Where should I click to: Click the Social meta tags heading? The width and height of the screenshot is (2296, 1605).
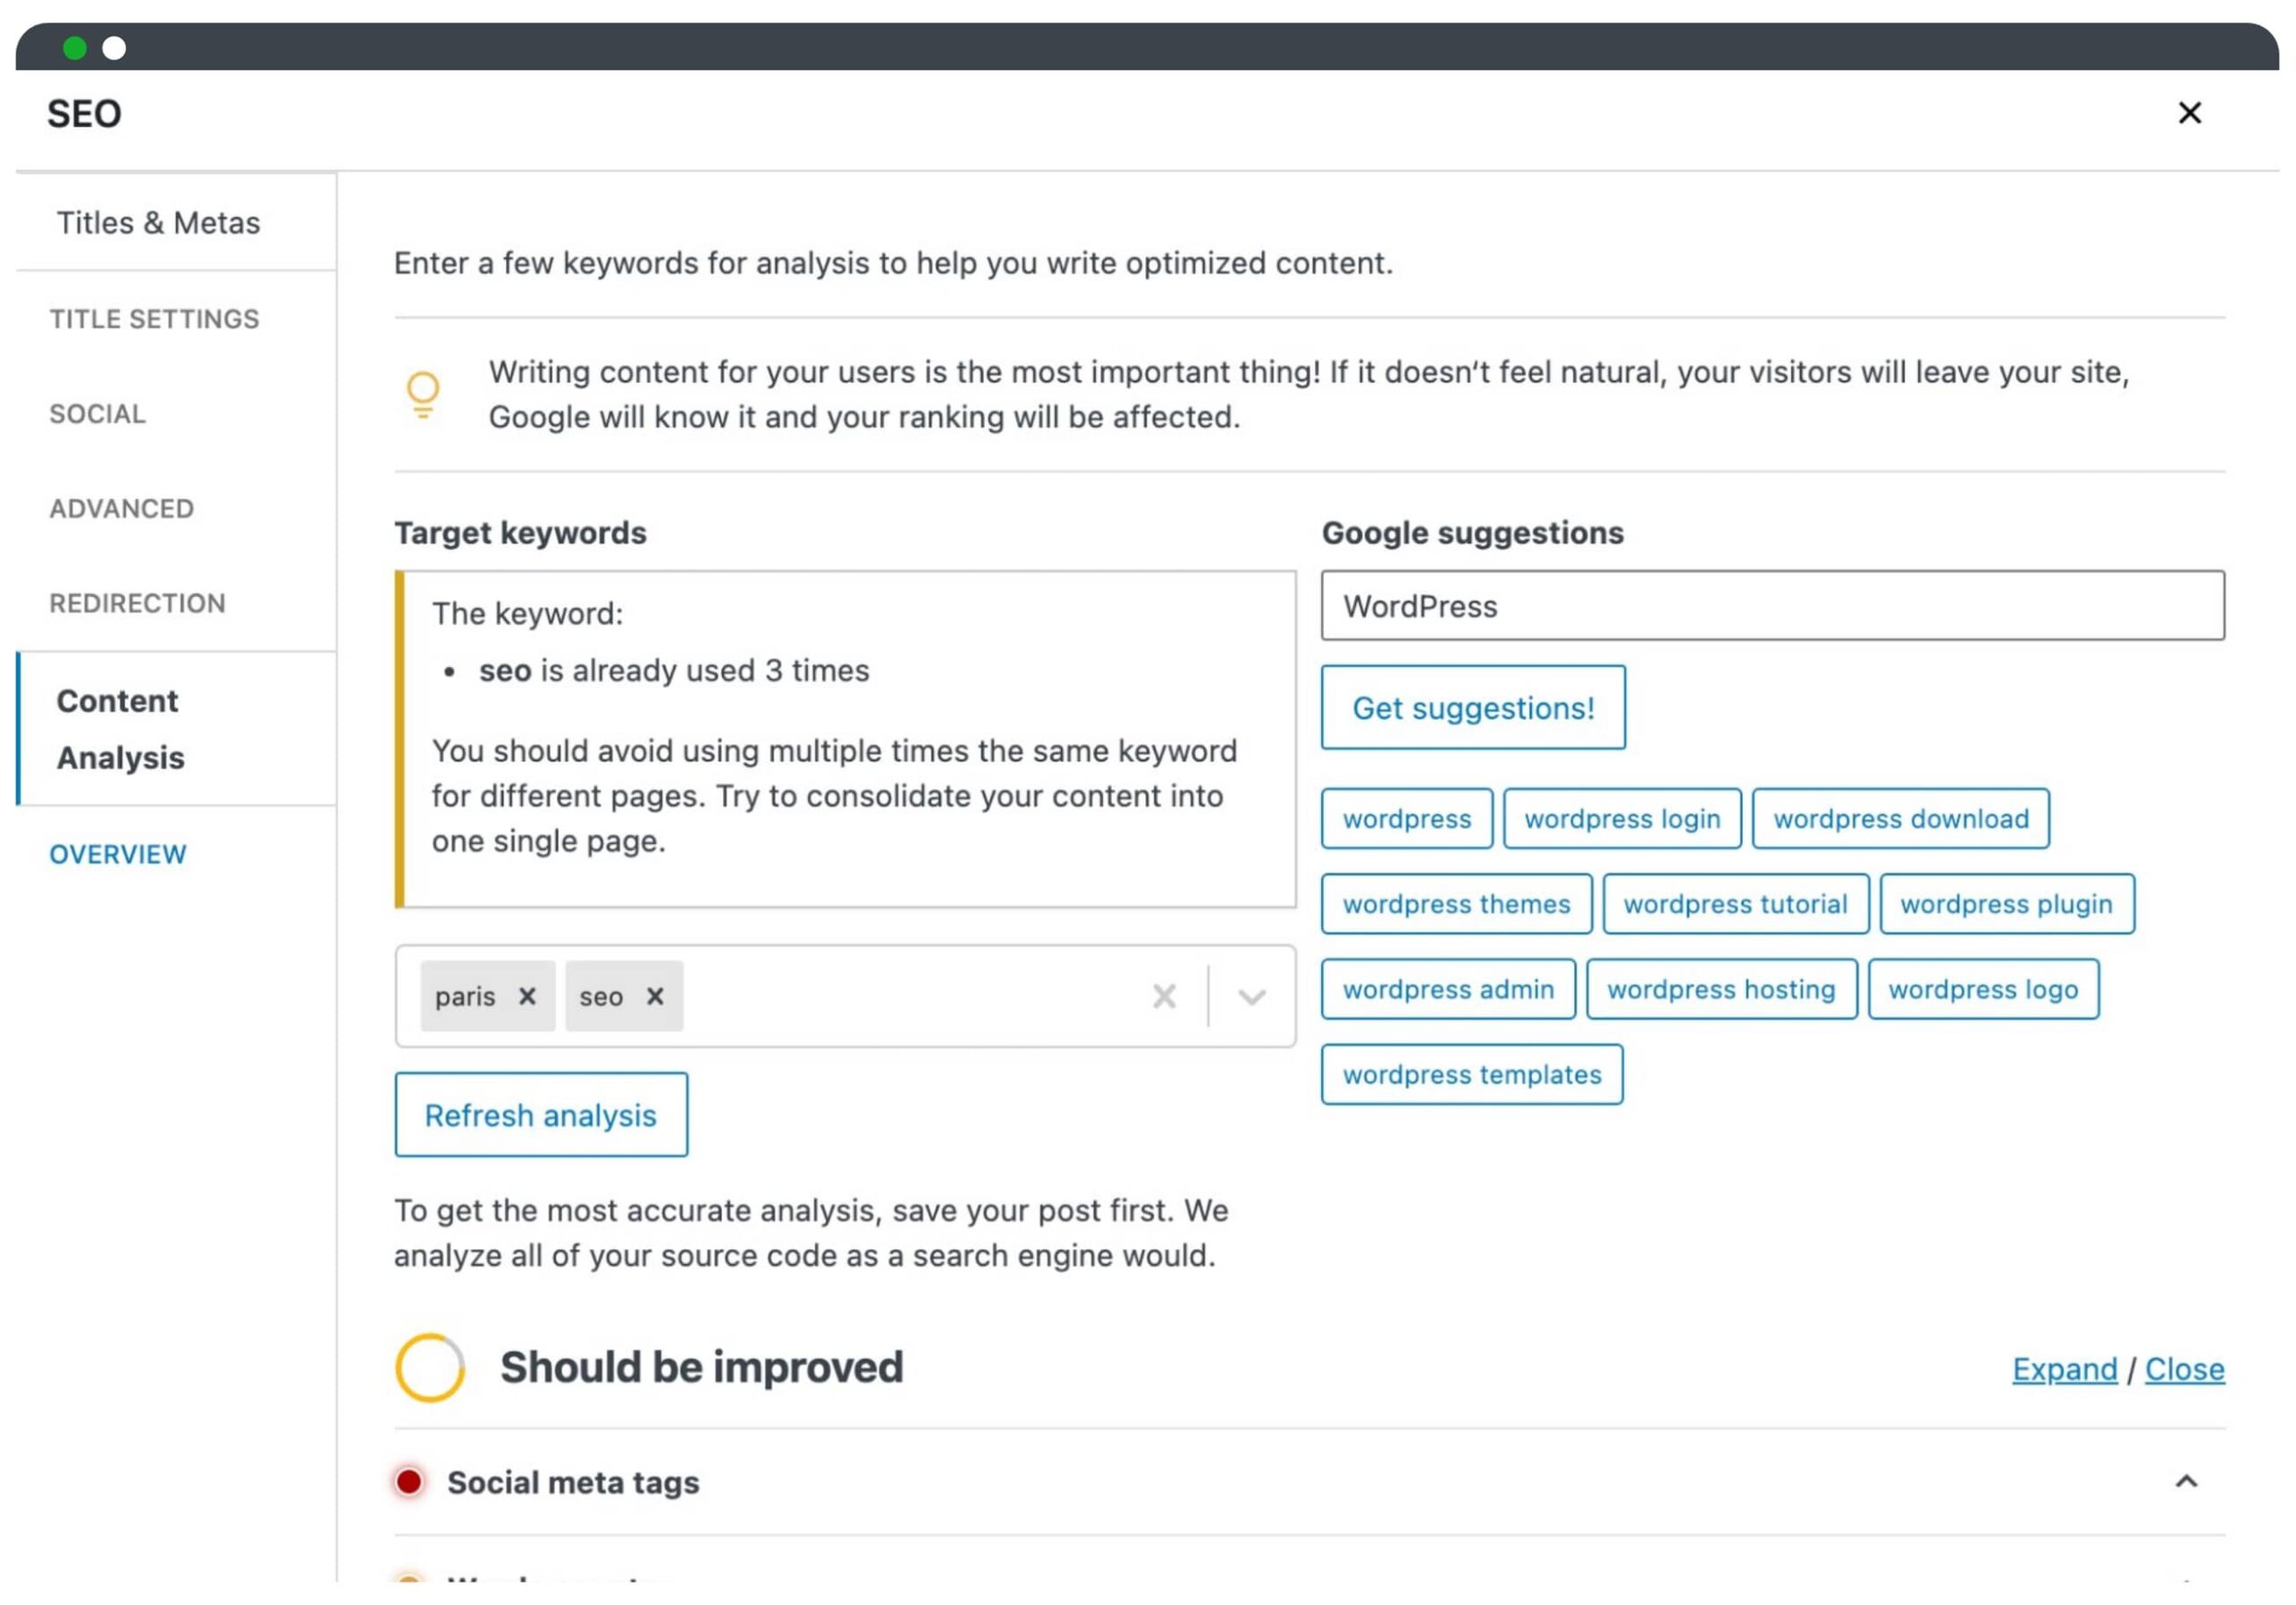[x=573, y=1482]
